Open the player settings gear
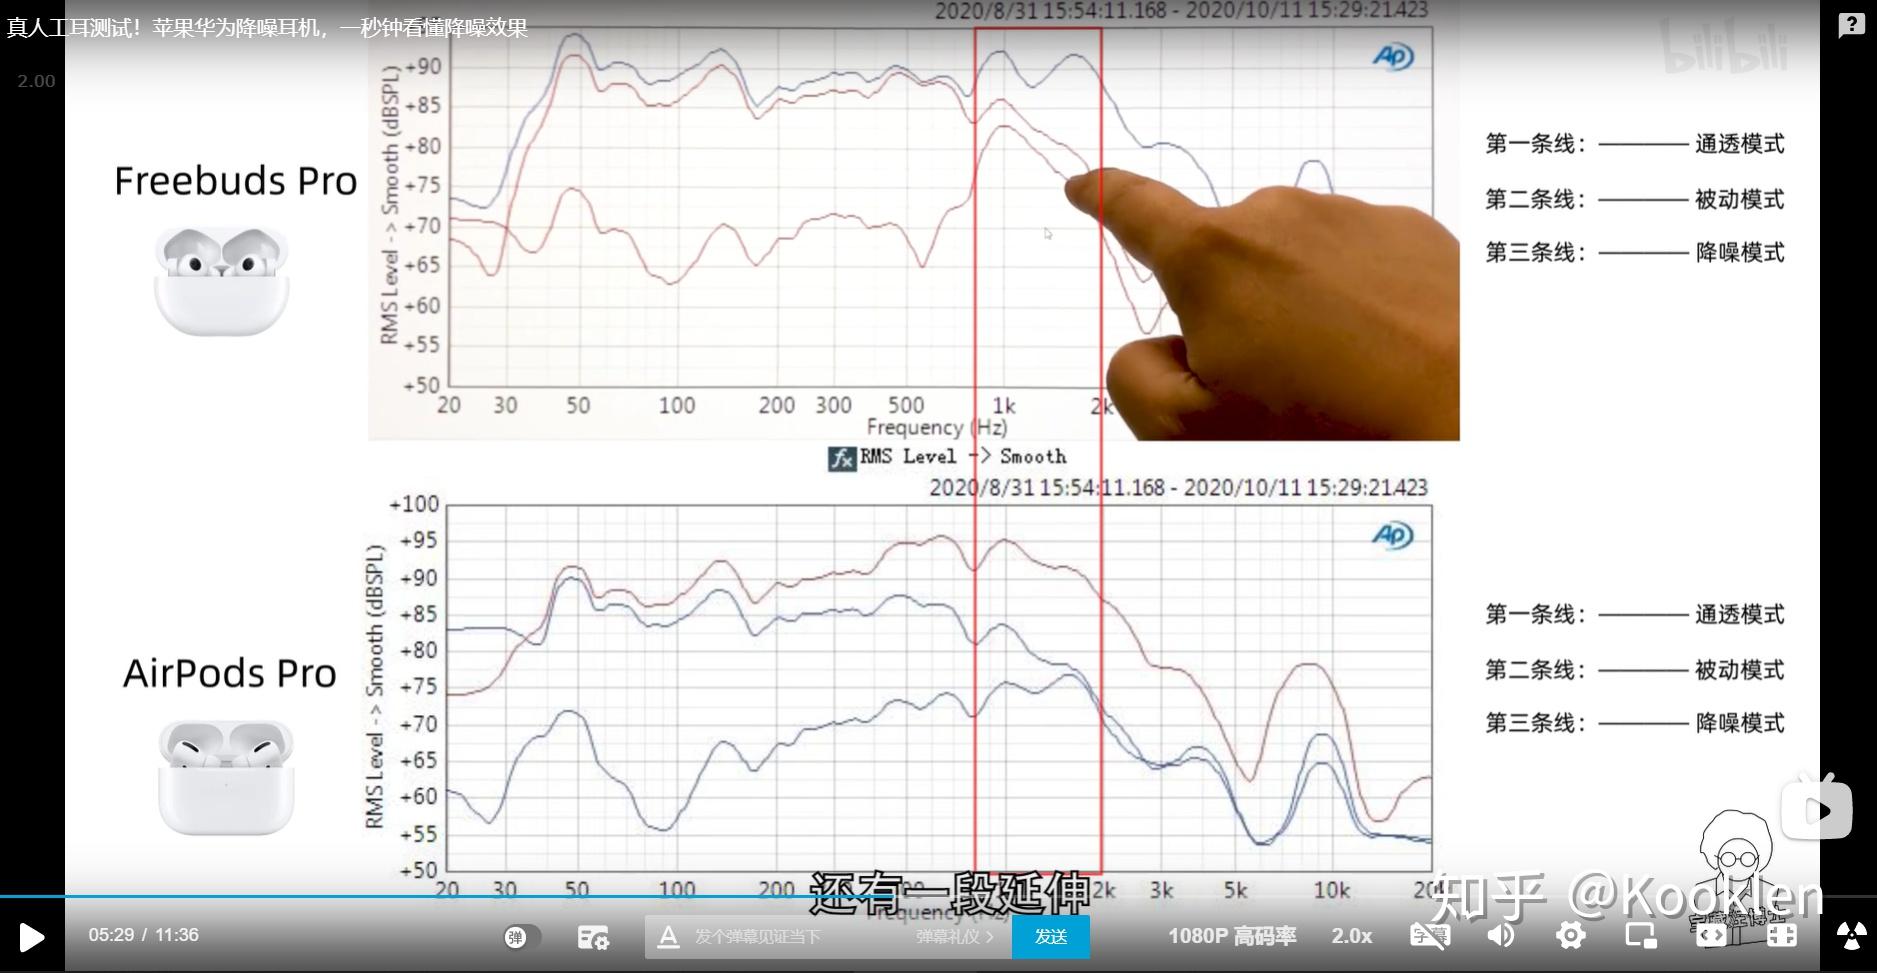 (x=1571, y=936)
